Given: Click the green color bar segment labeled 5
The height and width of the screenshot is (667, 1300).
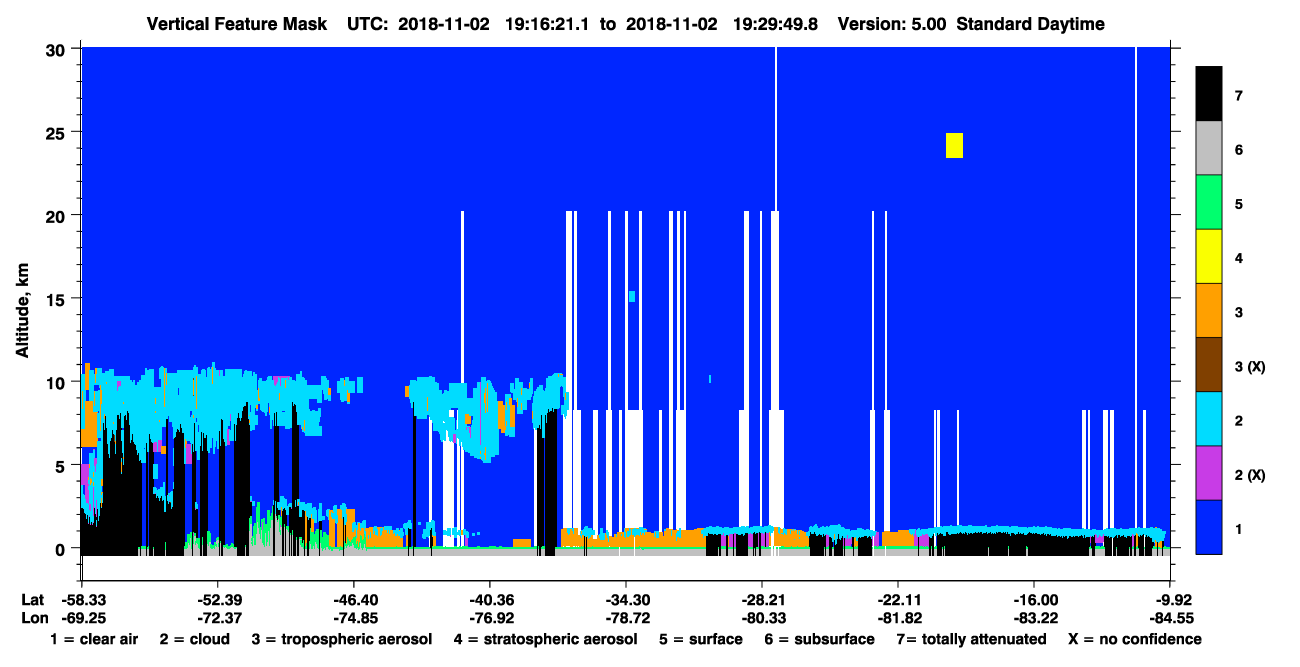Looking at the screenshot, I should point(1209,203).
